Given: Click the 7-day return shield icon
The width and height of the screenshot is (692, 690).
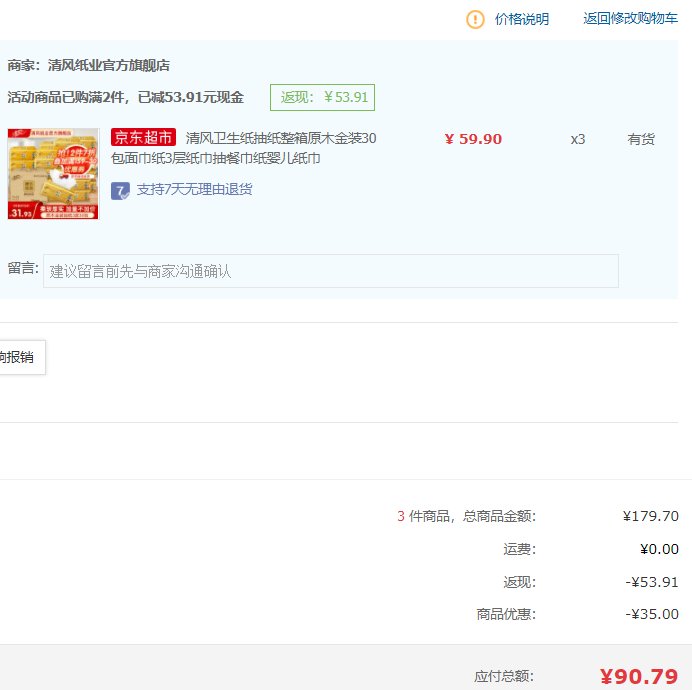Looking at the screenshot, I should tap(120, 191).
